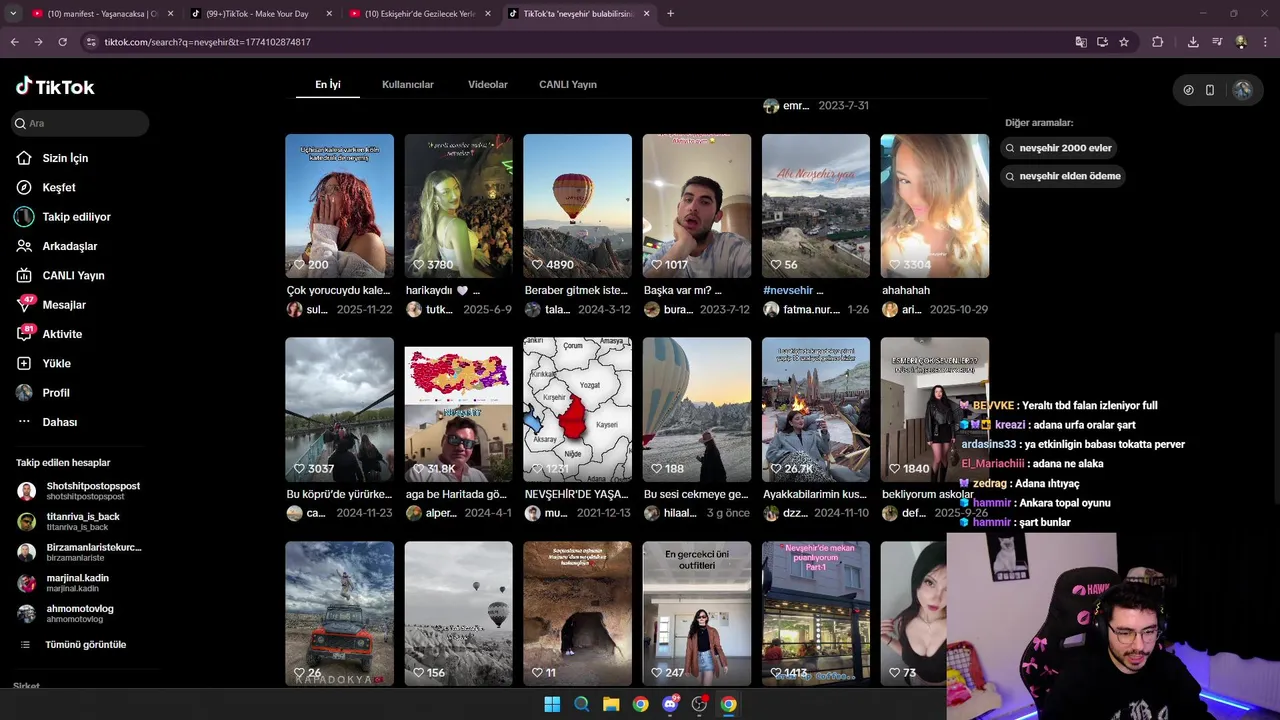Open Arkadaşlar page

56,246
